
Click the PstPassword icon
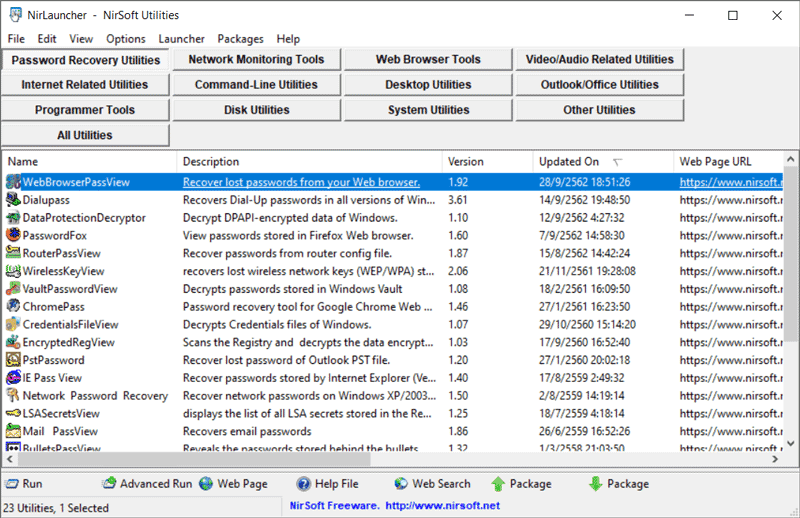[13, 360]
